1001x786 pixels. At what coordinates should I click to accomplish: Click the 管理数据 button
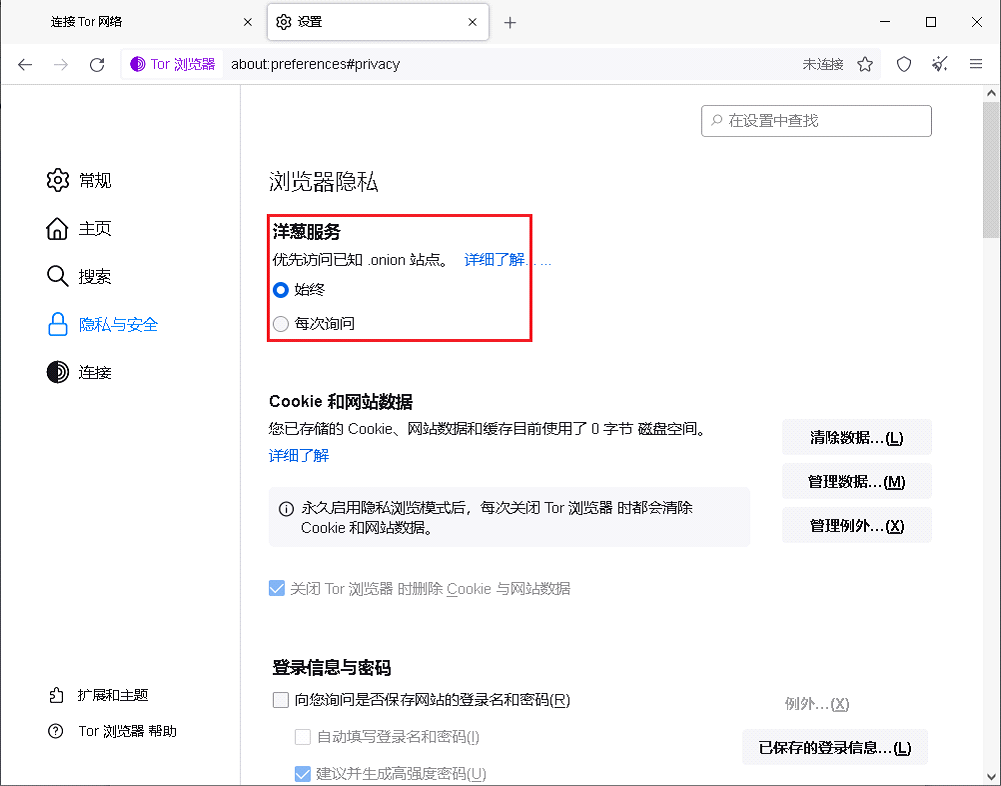tap(857, 481)
